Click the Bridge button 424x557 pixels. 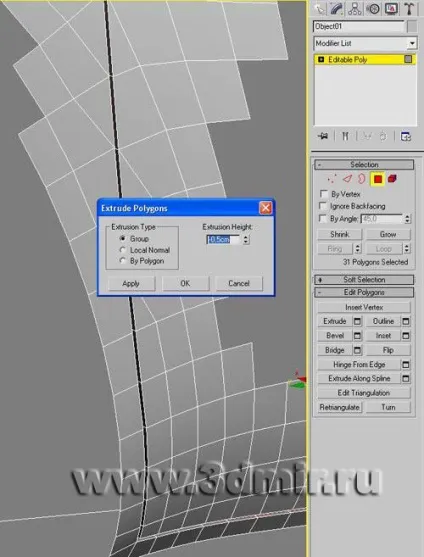click(x=335, y=350)
